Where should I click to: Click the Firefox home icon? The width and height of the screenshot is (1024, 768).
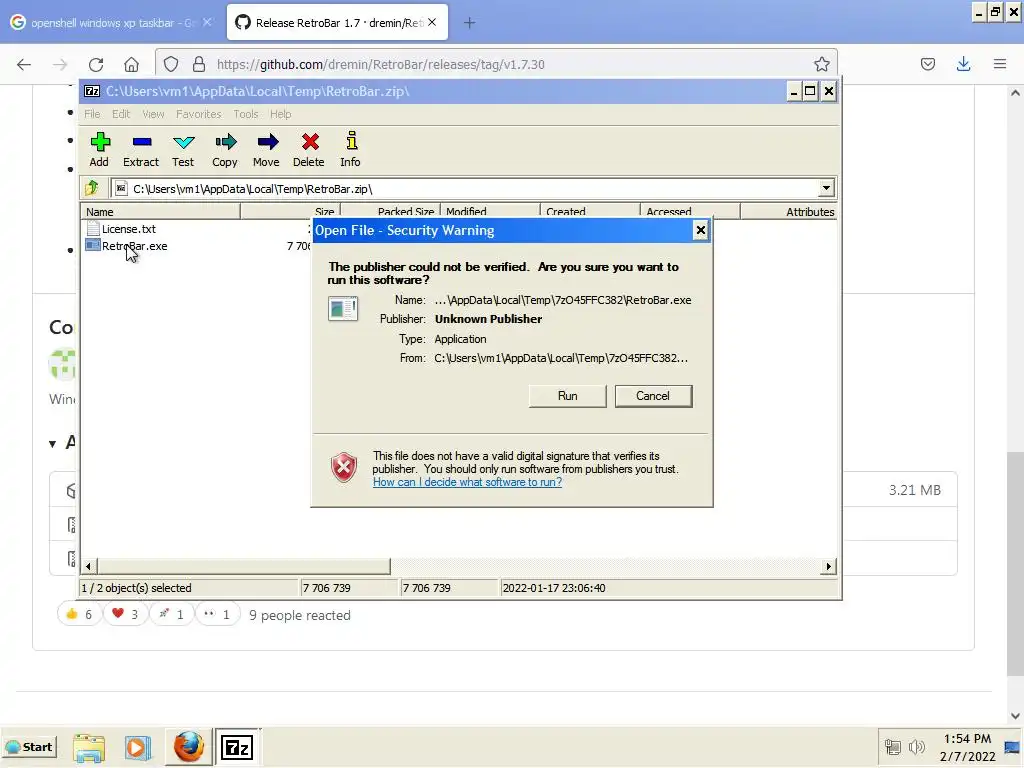tap(131, 64)
